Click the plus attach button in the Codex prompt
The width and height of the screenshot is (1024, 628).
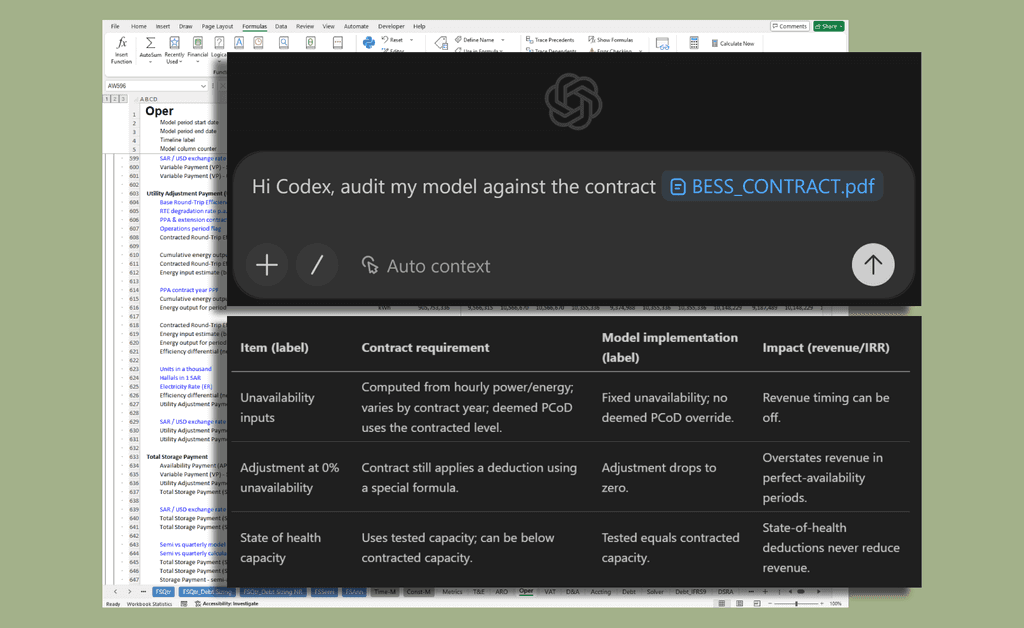[266, 265]
